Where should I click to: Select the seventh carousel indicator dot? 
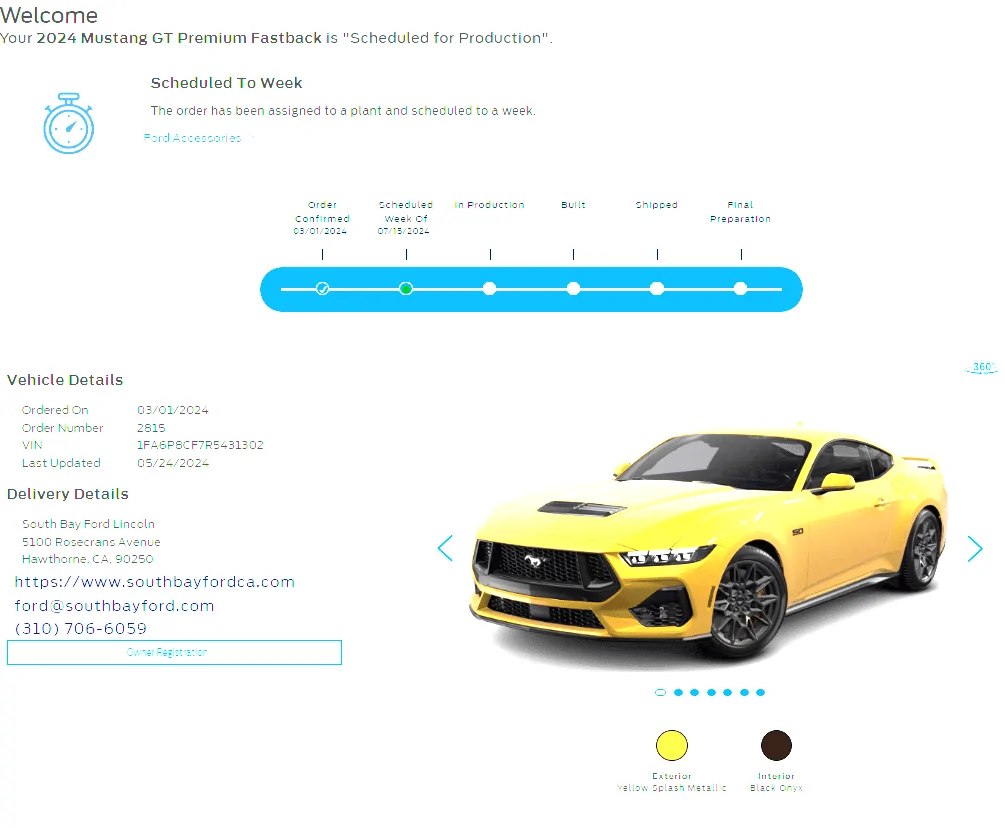click(760, 692)
